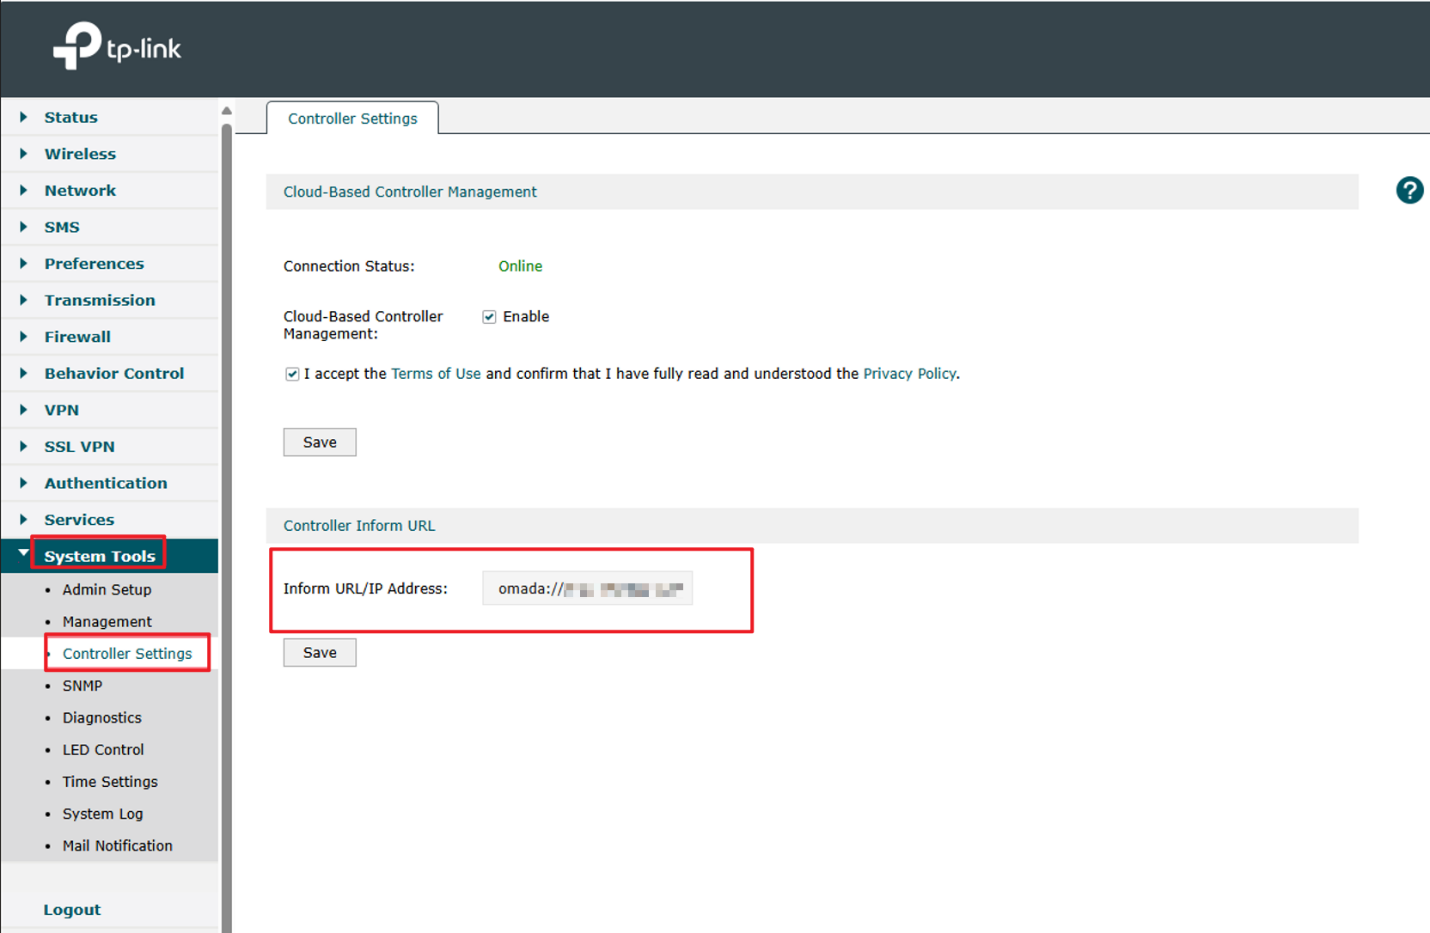Click the tp-link logo
1430x933 pixels.
pos(117,47)
